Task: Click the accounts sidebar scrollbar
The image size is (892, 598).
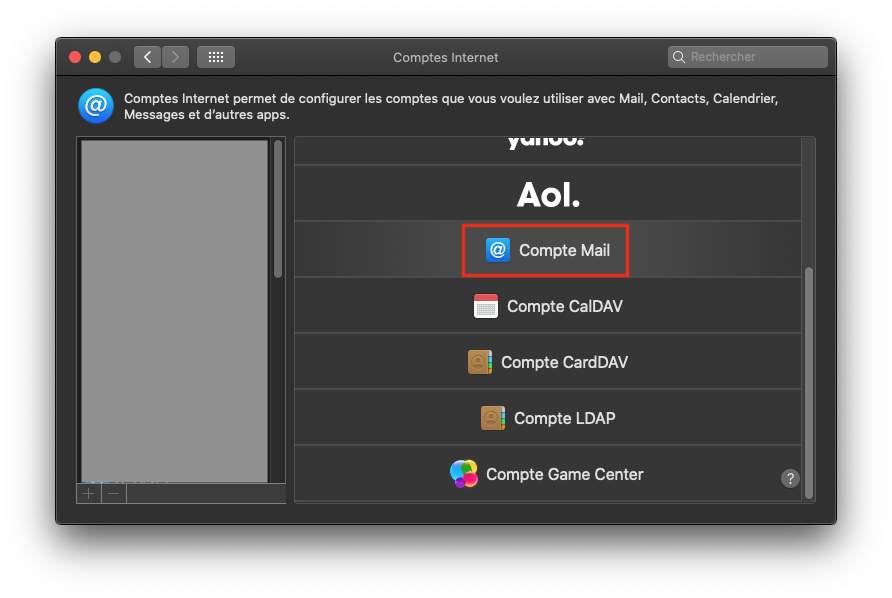Action: pos(278,210)
